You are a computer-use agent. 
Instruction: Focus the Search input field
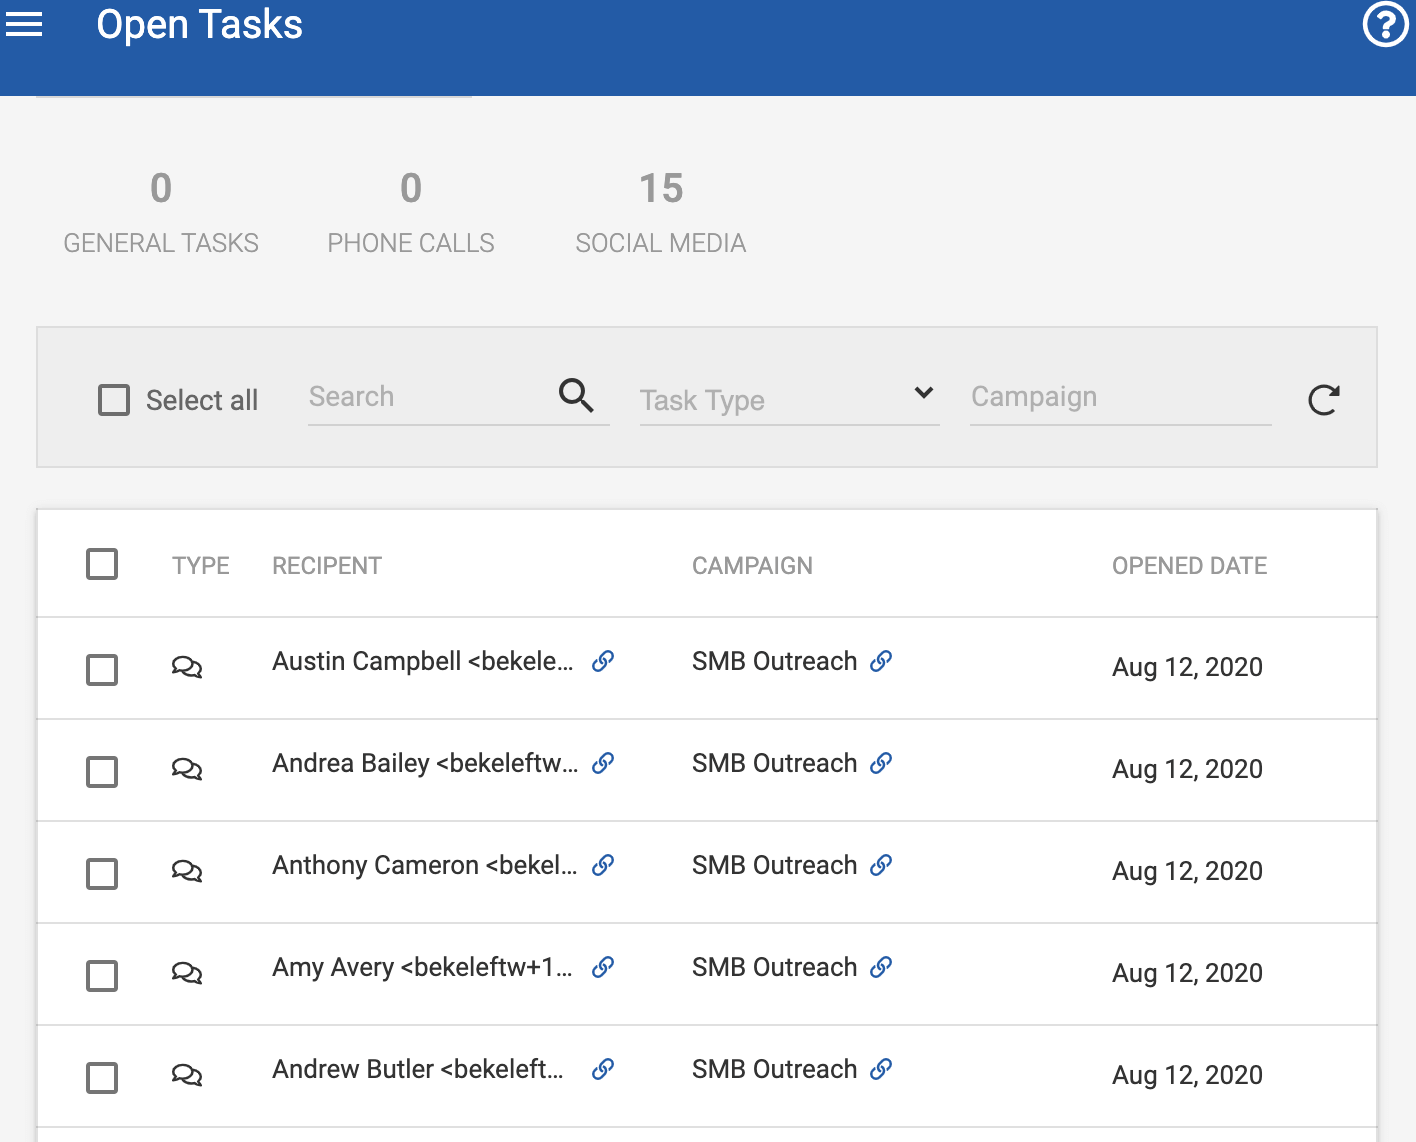430,397
